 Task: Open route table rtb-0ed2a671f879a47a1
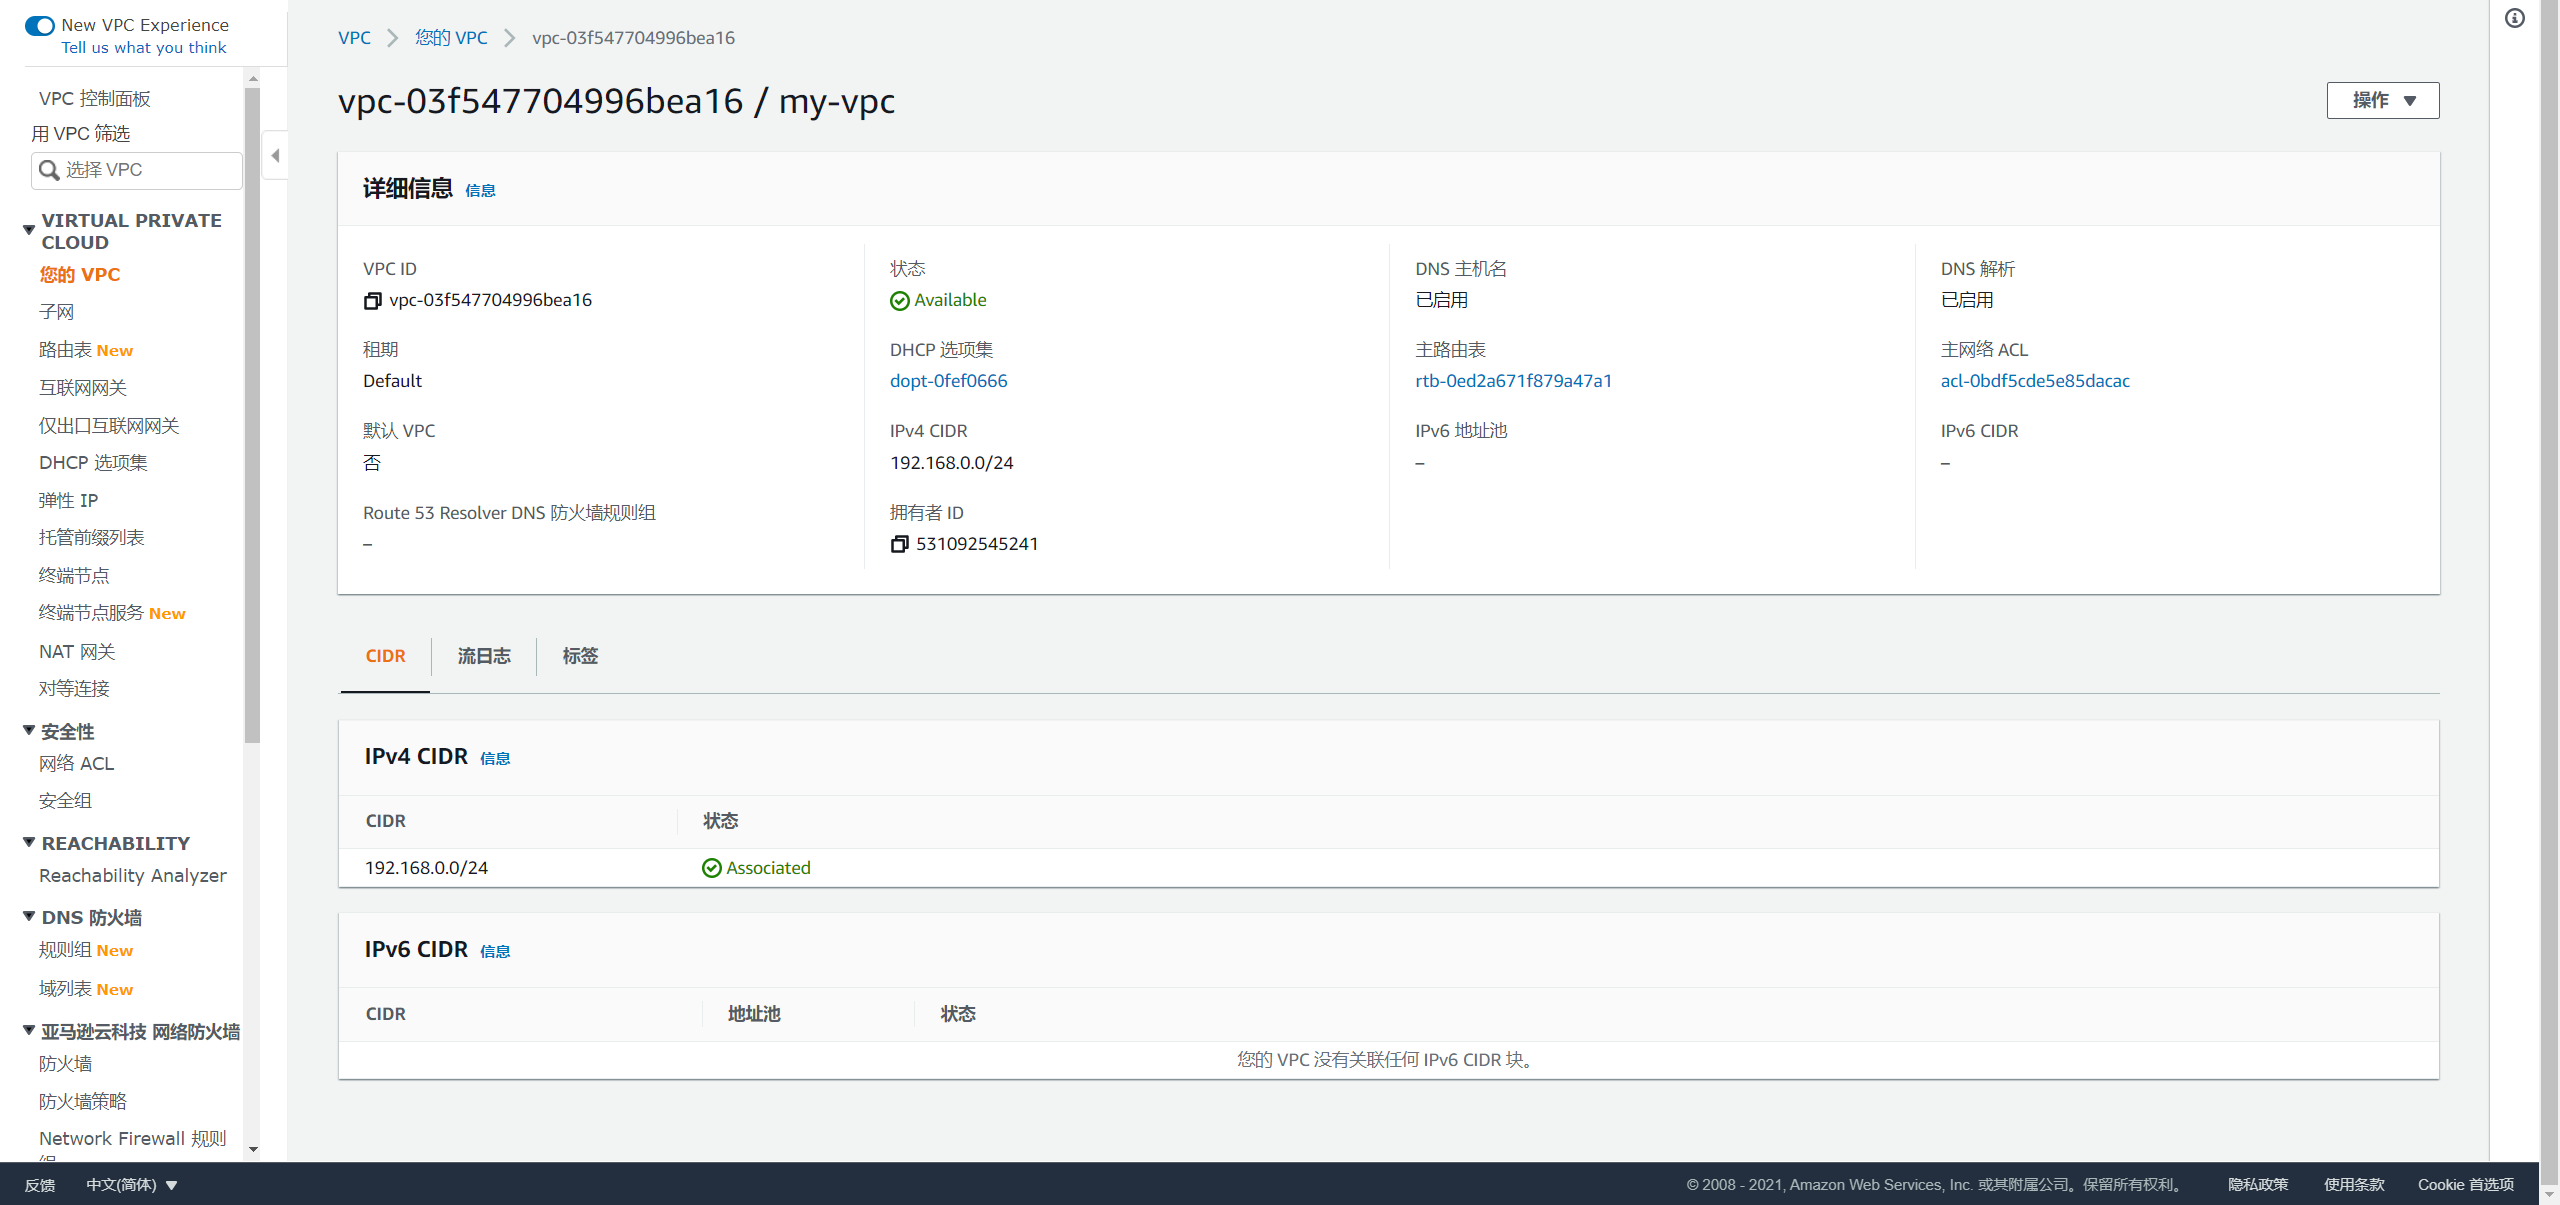tap(1513, 381)
